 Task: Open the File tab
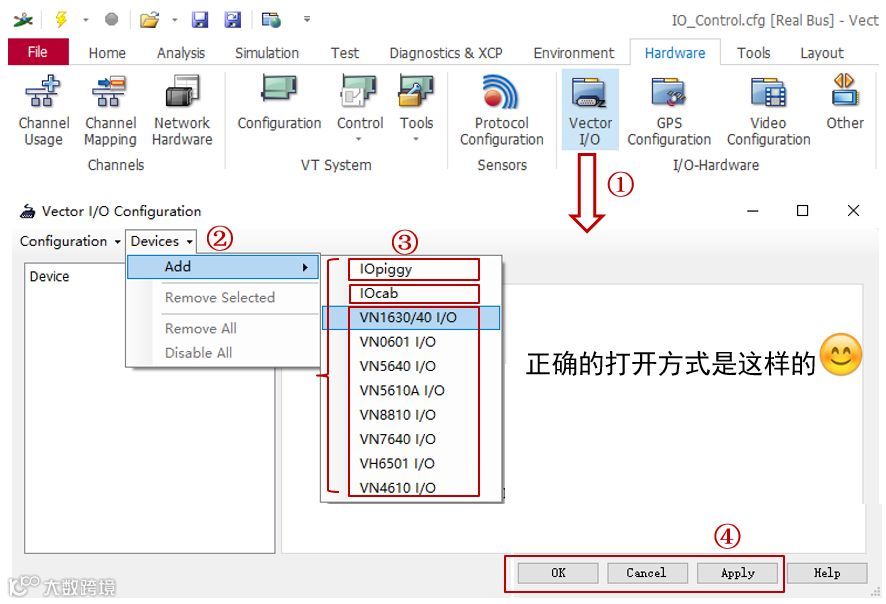tap(38, 52)
